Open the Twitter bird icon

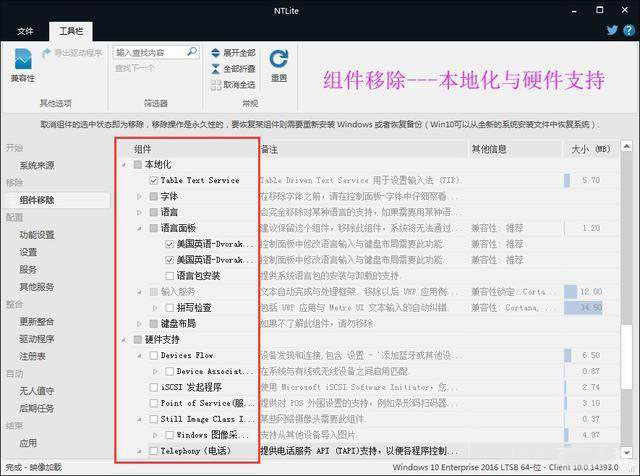pos(612,30)
